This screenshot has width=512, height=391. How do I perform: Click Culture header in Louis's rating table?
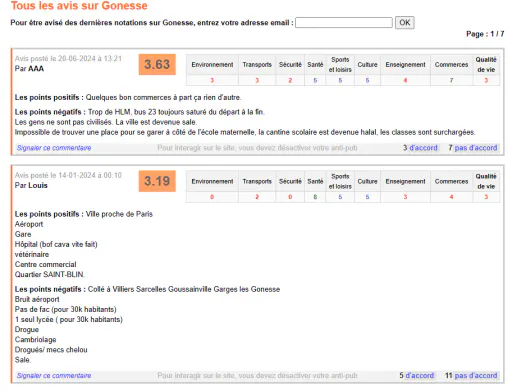point(367,181)
